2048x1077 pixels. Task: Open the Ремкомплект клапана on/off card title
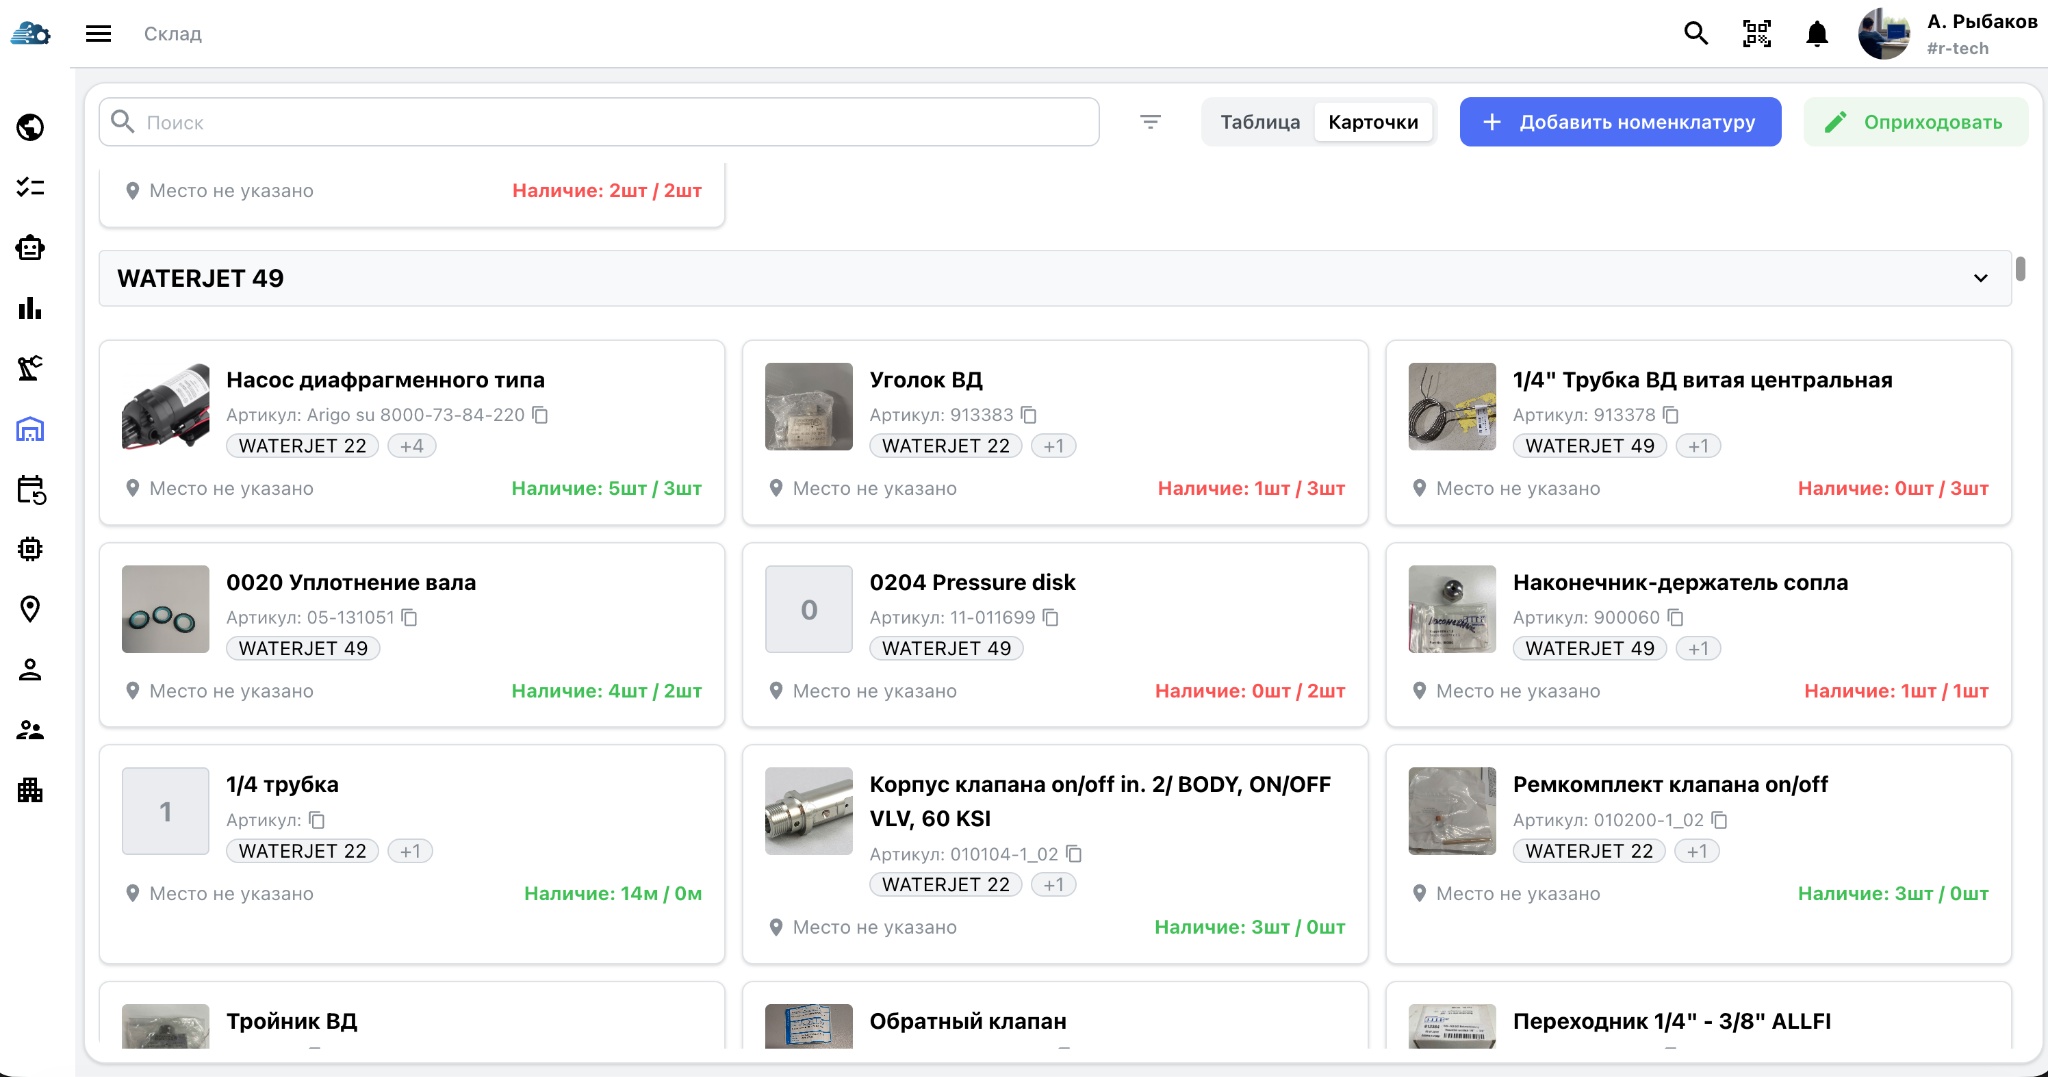1670,785
